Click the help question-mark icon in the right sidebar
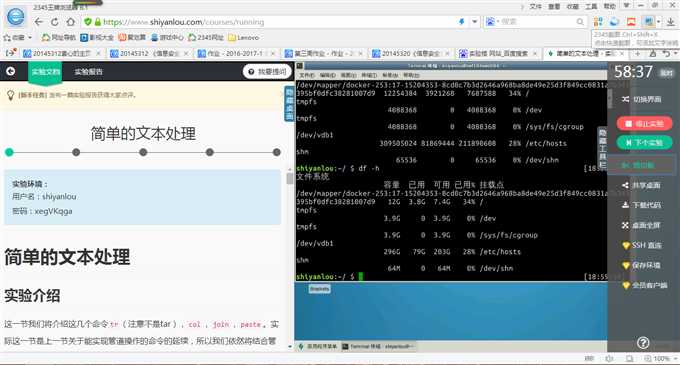This screenshot has width=680, height=365. [643, 343]
